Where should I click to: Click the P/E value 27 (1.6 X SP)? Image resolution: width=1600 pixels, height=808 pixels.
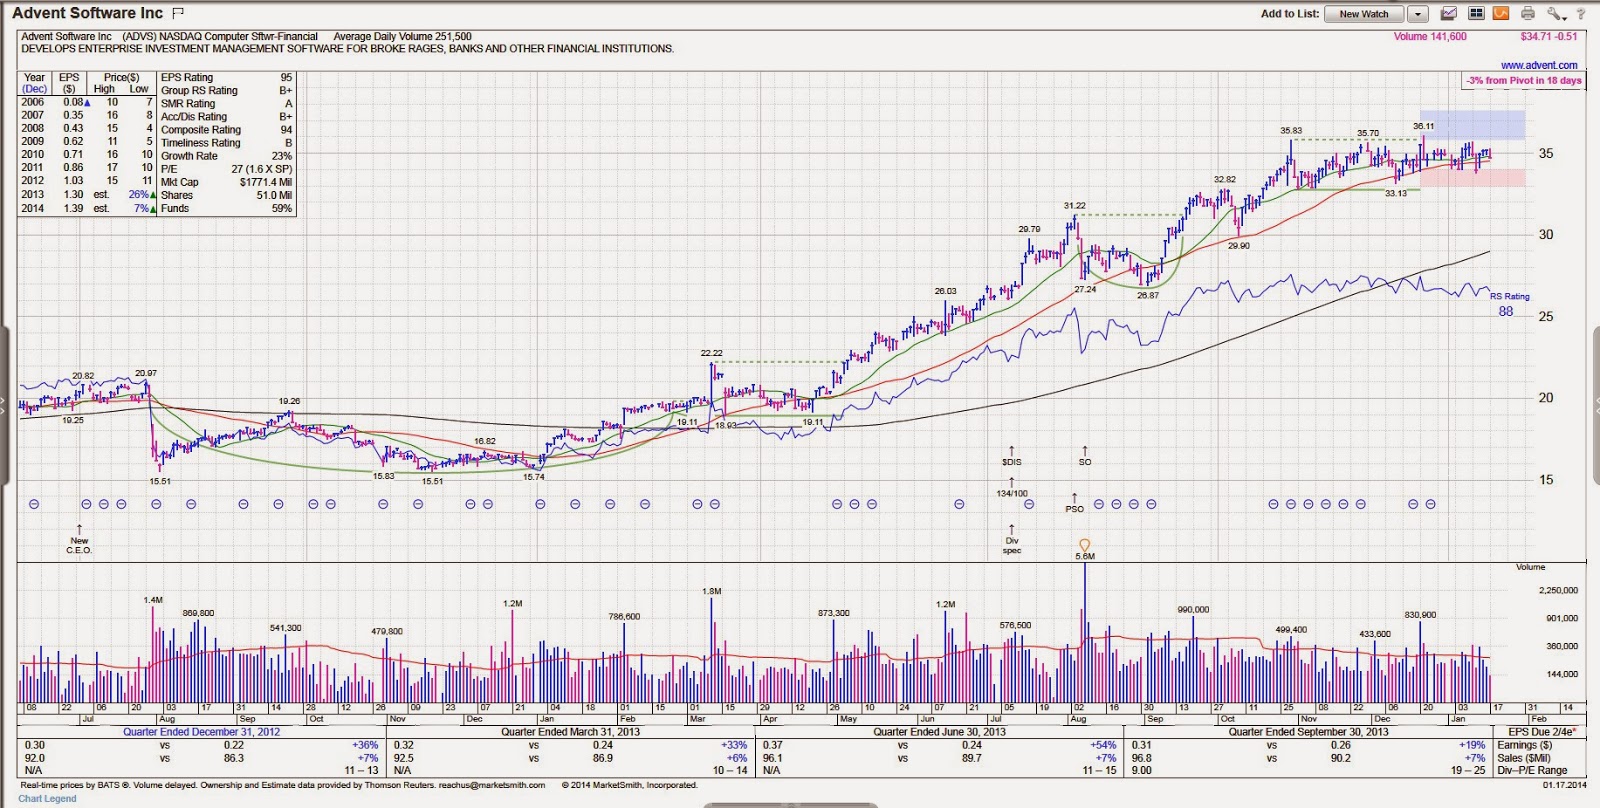coord(262,169)
